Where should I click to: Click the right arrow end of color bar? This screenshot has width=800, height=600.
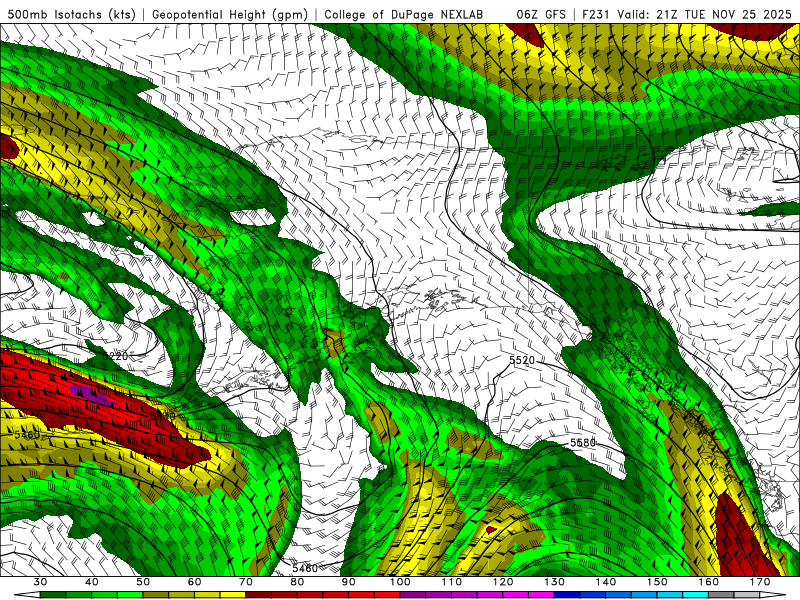[x=773, y=595]
